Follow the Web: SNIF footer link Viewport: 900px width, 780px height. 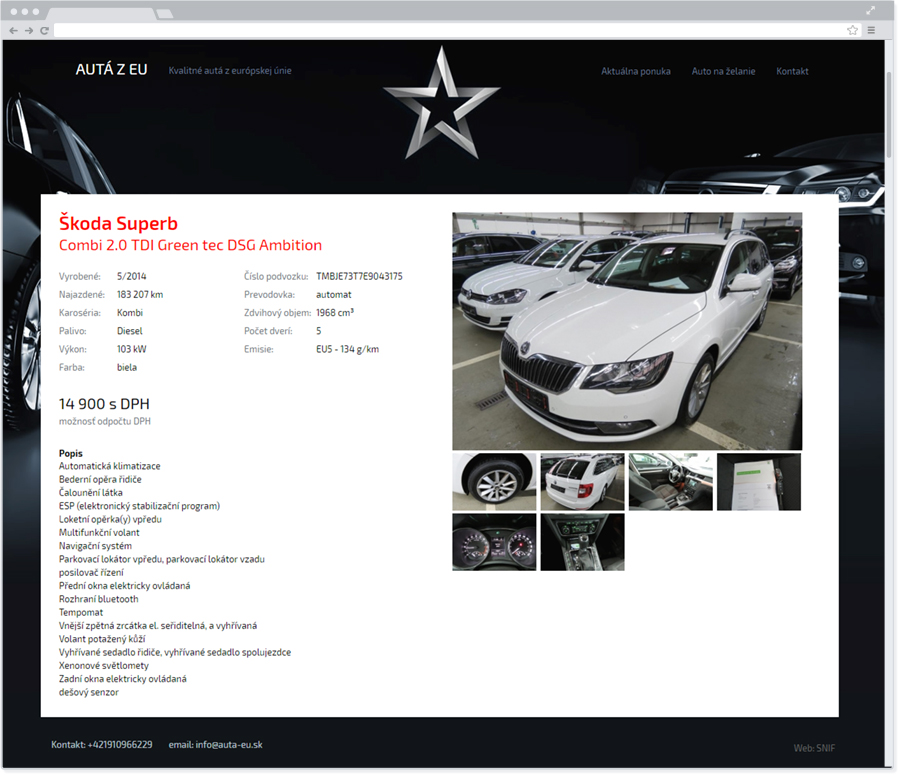click(x=814, y=748)
